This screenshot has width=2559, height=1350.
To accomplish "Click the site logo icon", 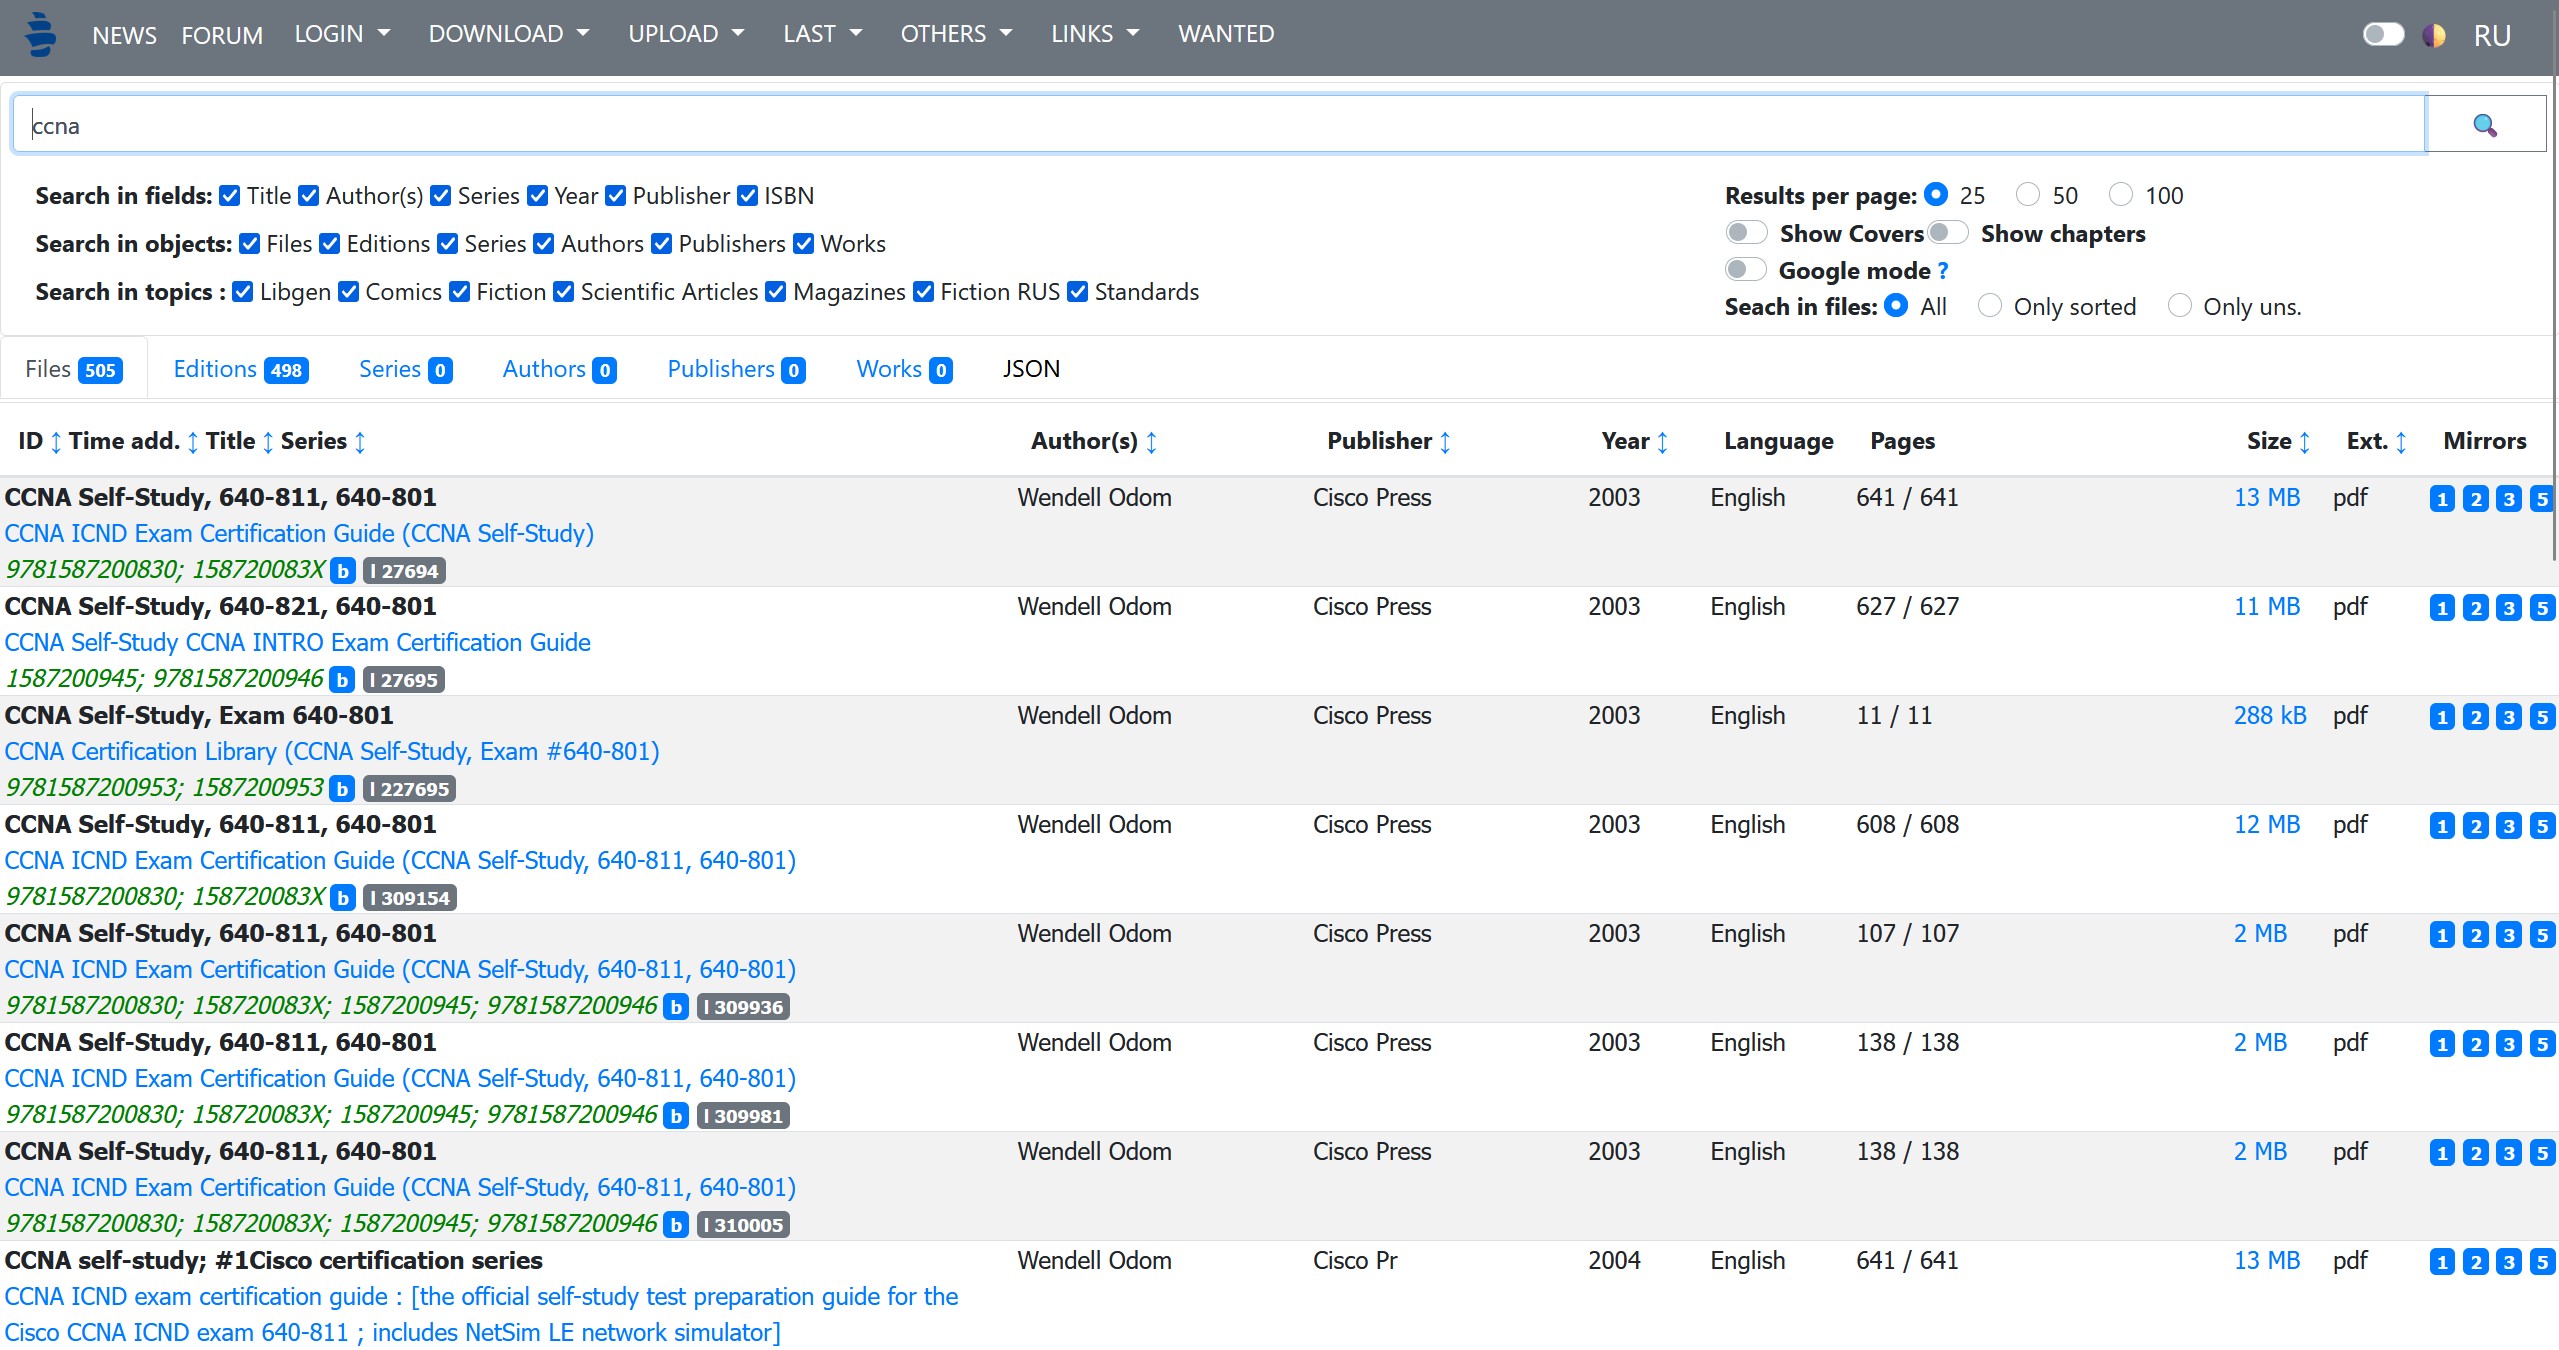I will [x=40, y=34].
